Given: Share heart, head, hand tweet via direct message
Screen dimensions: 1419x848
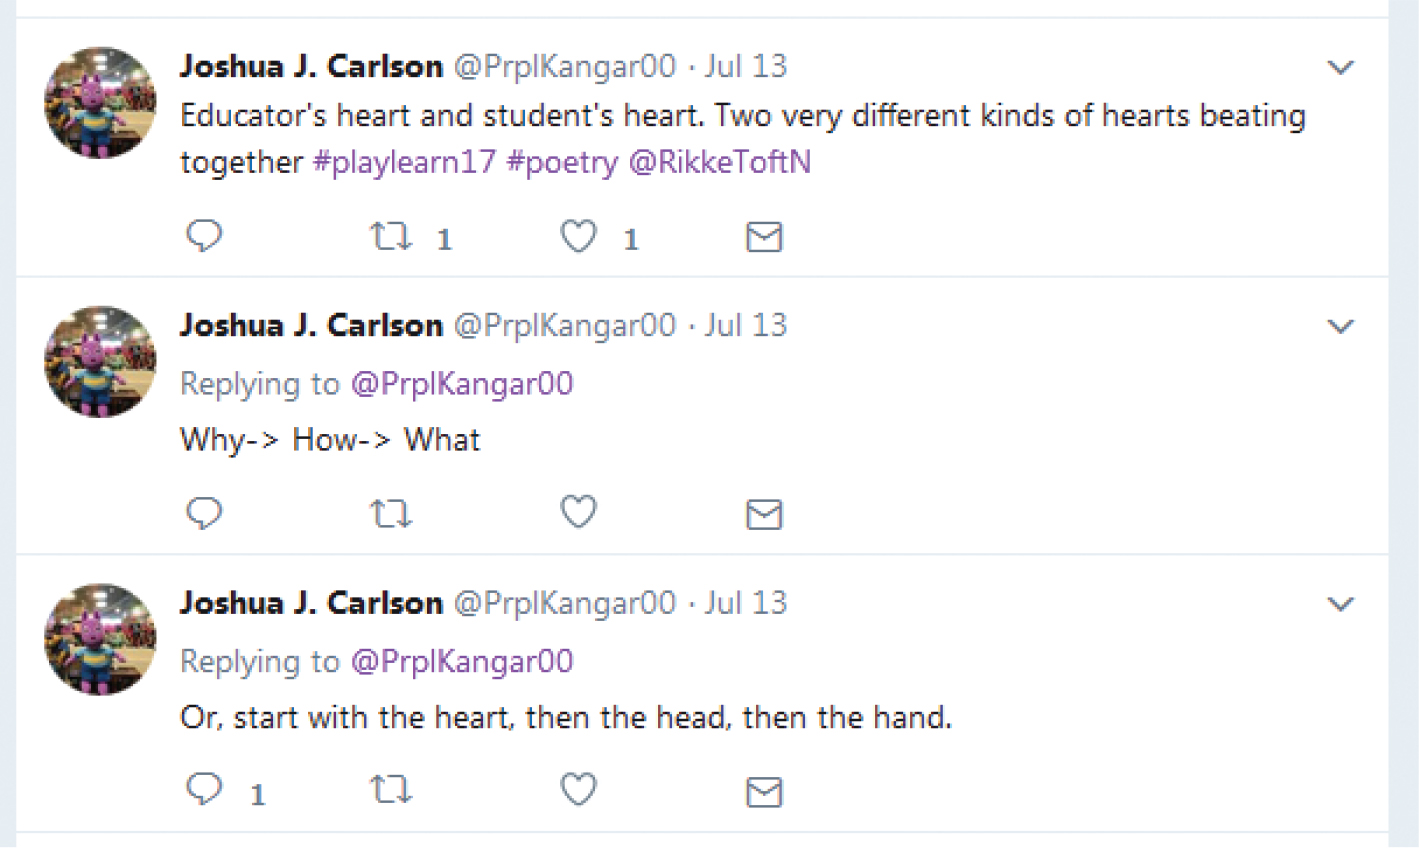Looking at the screenshot, I should click(x=764, y=792).
